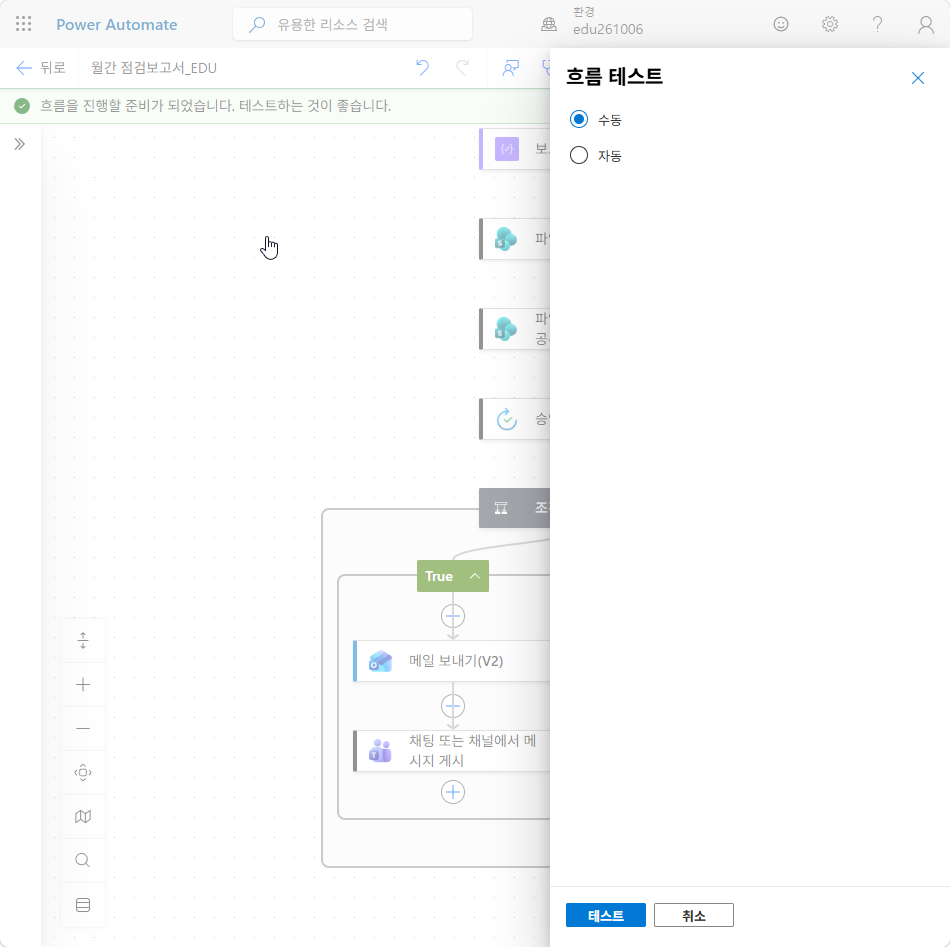Select the 자동 radio option
The width and height of the screenshot is (950, 947).
pyautogui.click(x=579, y=155)
